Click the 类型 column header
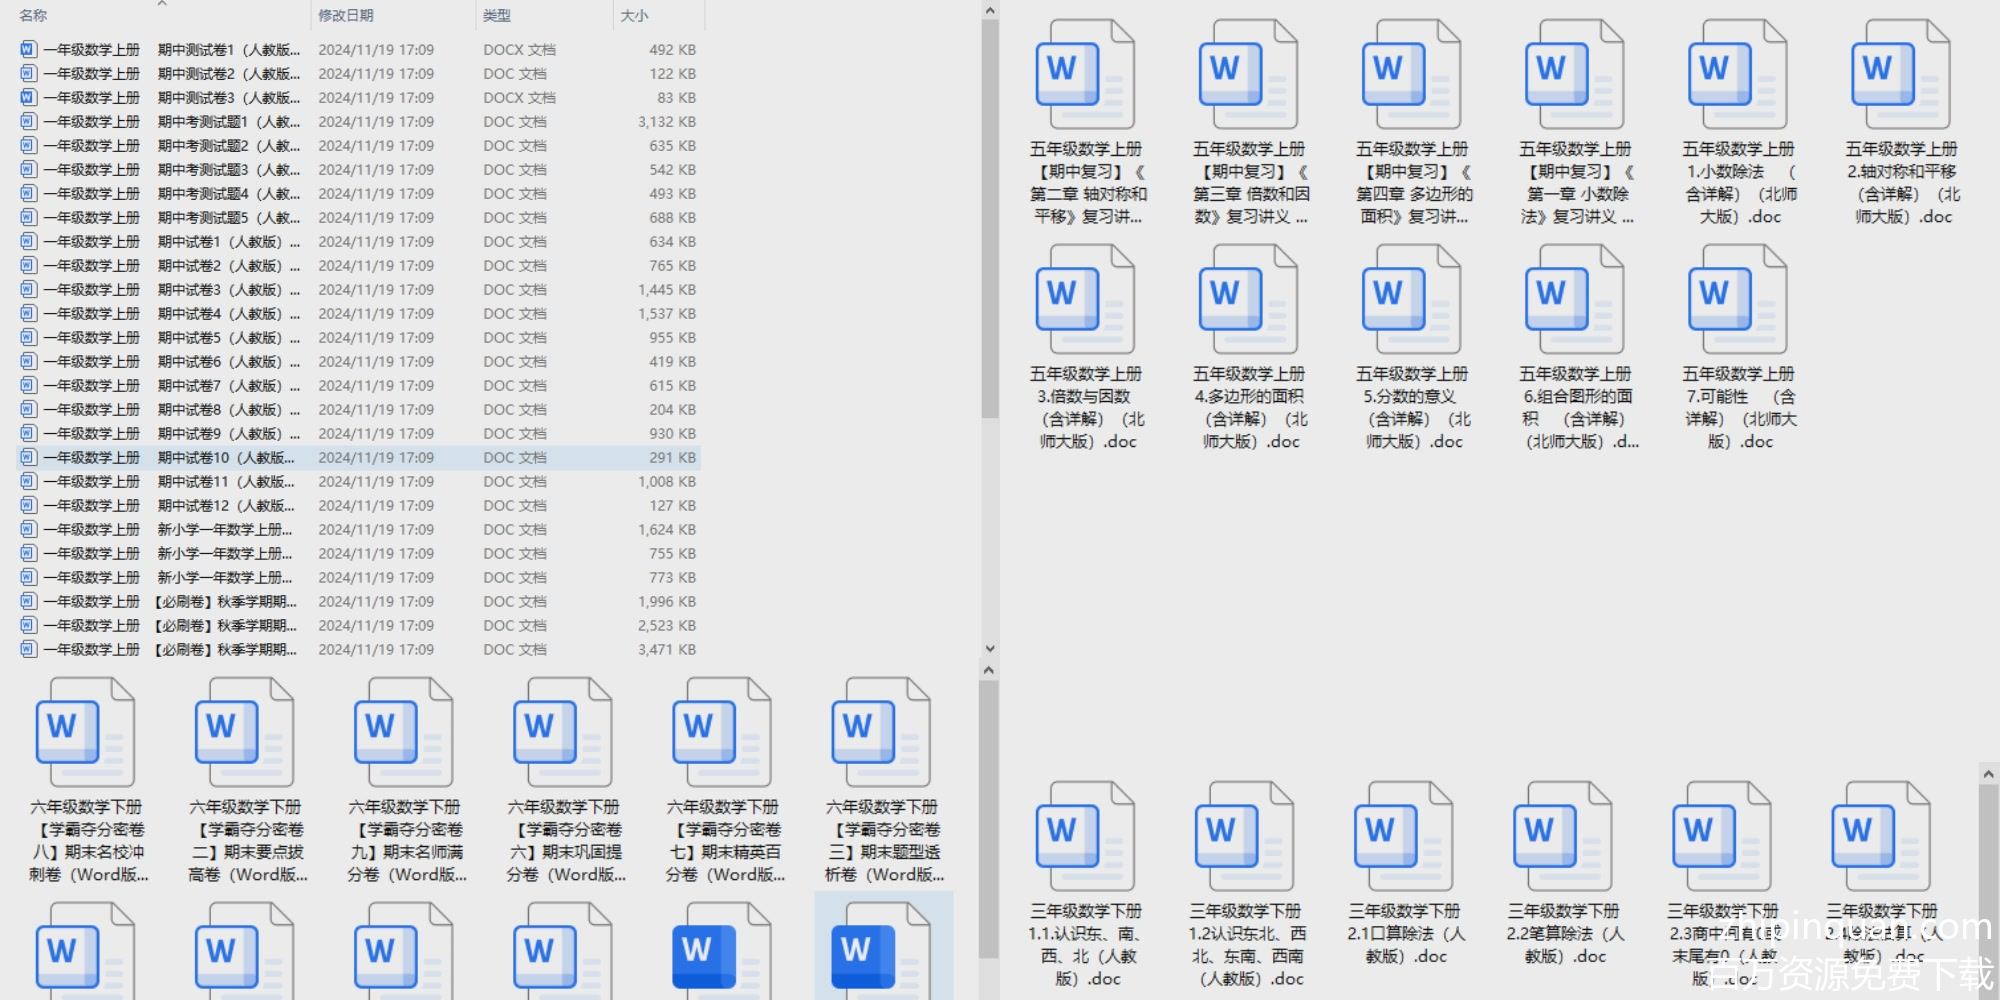 497,15
